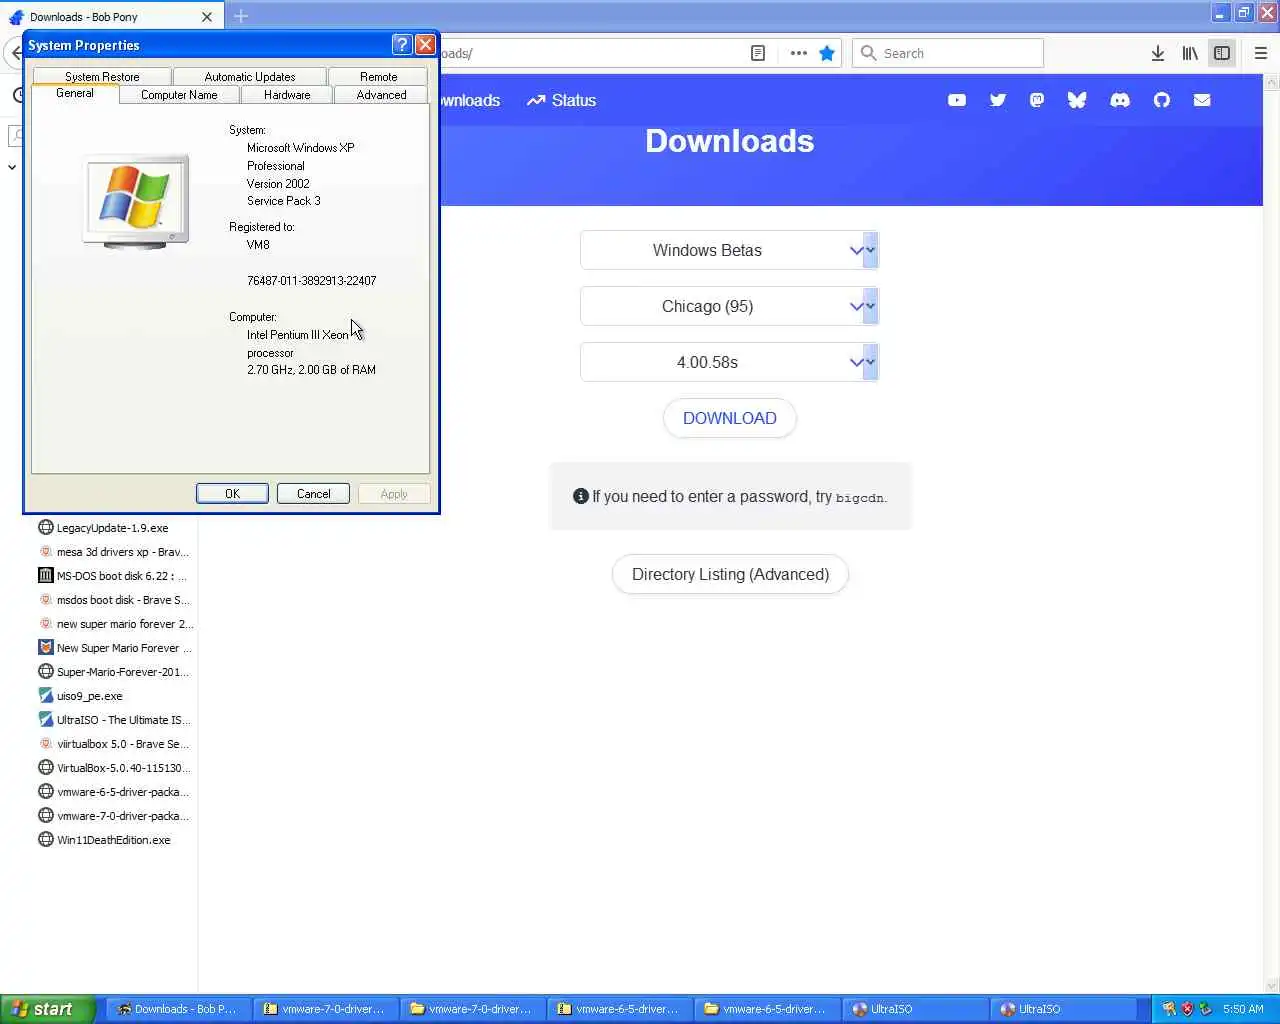Open the 4.00.58s build dropdown

point(730,362)
